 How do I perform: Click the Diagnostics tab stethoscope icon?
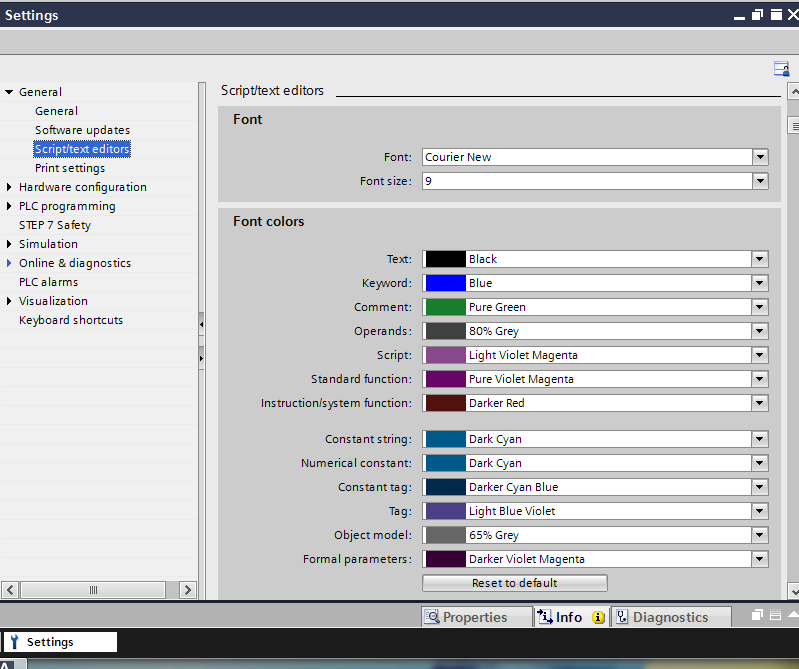tap(622, 617)
